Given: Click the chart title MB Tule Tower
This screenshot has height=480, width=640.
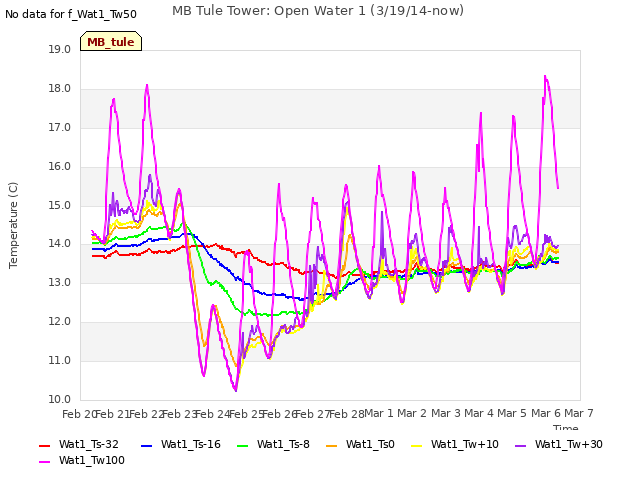Looking at the screenshot, I should 318,11.
